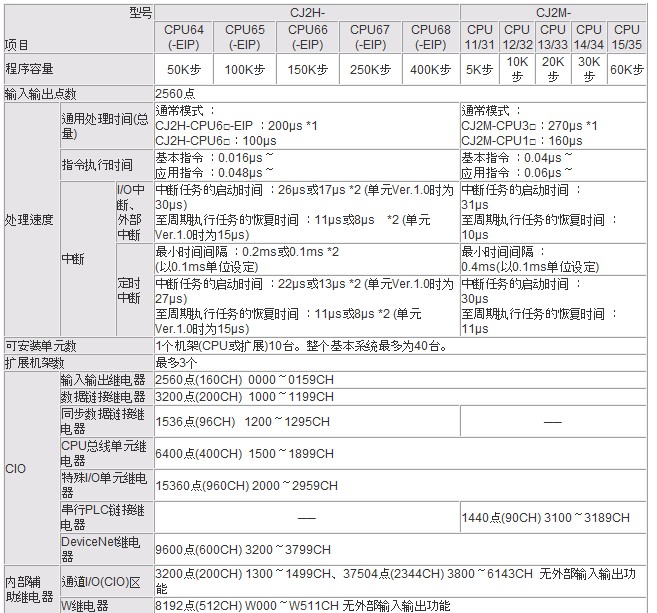Viewport: 657px width, 613px height.
Task: Click the CPU 14/34 column header
Action: point(589,37)
